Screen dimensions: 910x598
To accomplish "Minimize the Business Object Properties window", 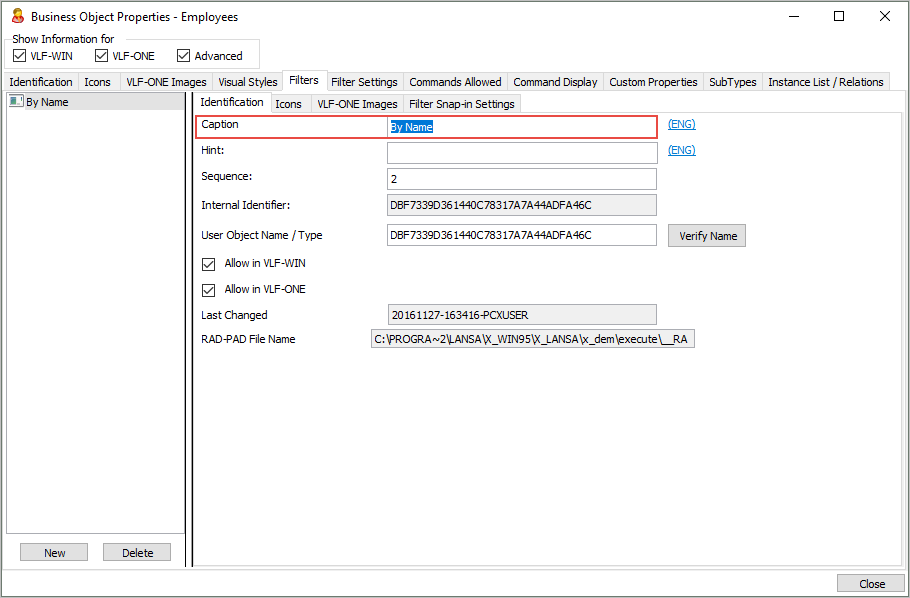I will point(794,16).
